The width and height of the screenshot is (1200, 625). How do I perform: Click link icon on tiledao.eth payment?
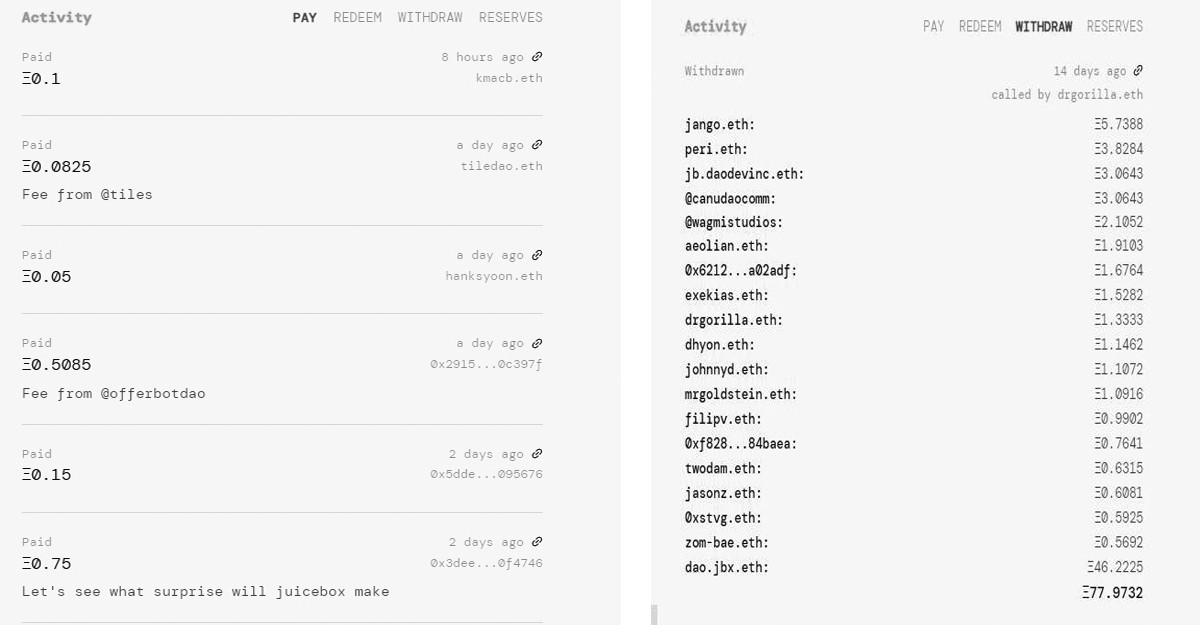(x=537, y=145)
